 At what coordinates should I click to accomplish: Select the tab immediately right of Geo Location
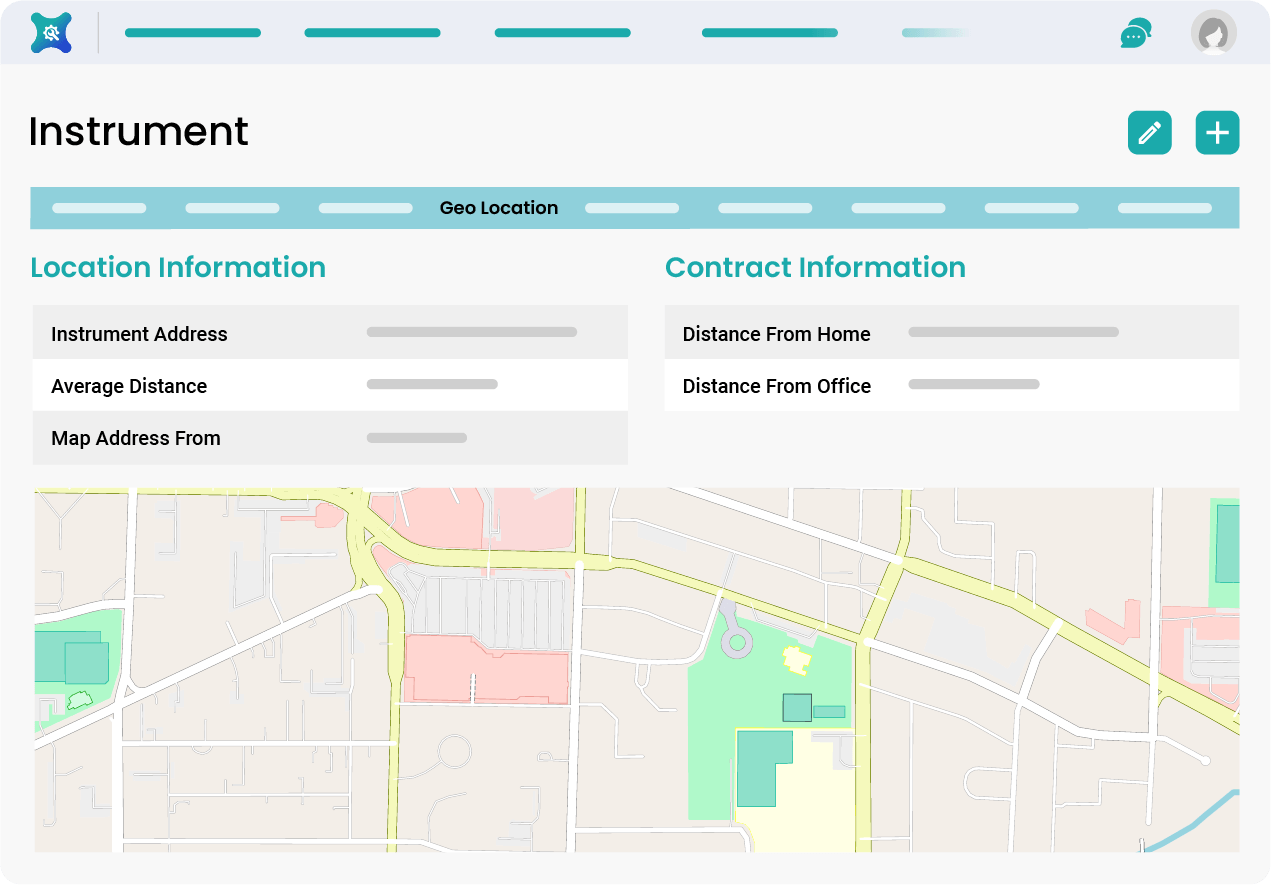tap(631, 208)
